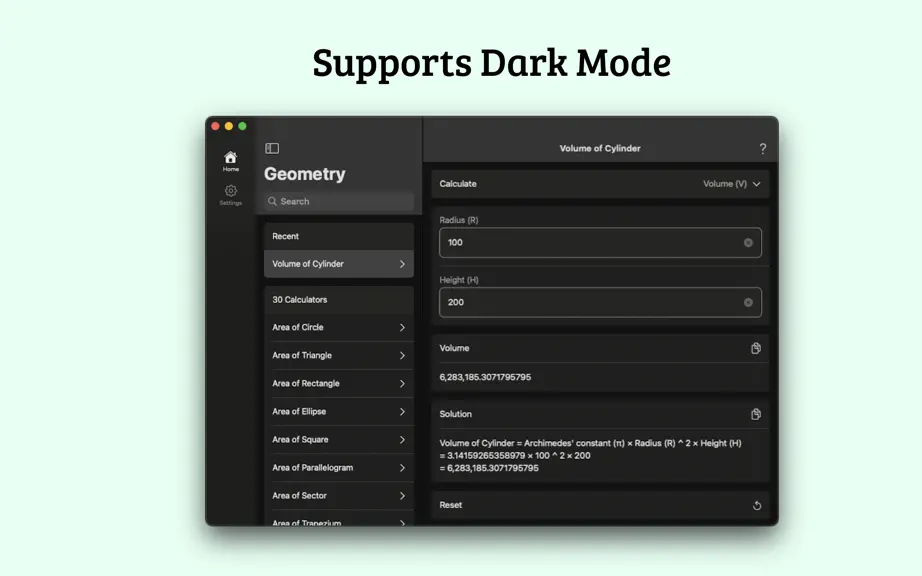Copy the Solution text with clipboard icon
This screenshot has height=576, width=922.
pos(756,414)
